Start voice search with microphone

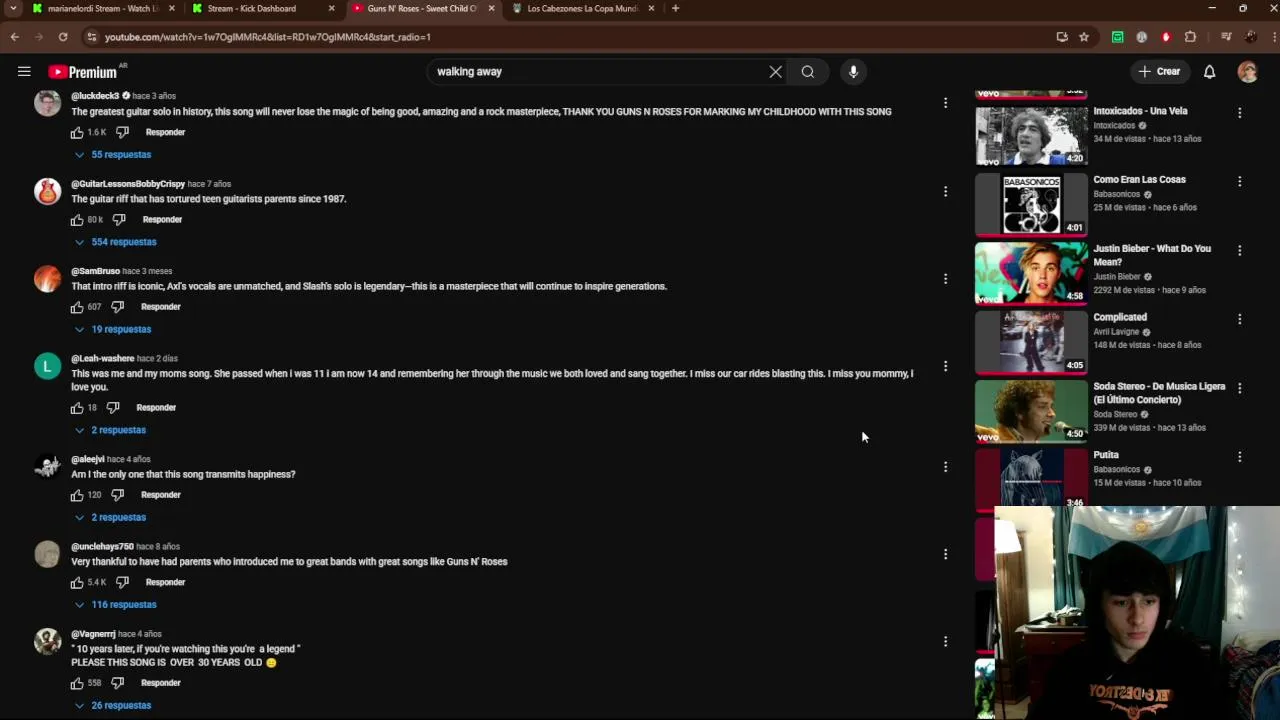click(x=853, y=72)
